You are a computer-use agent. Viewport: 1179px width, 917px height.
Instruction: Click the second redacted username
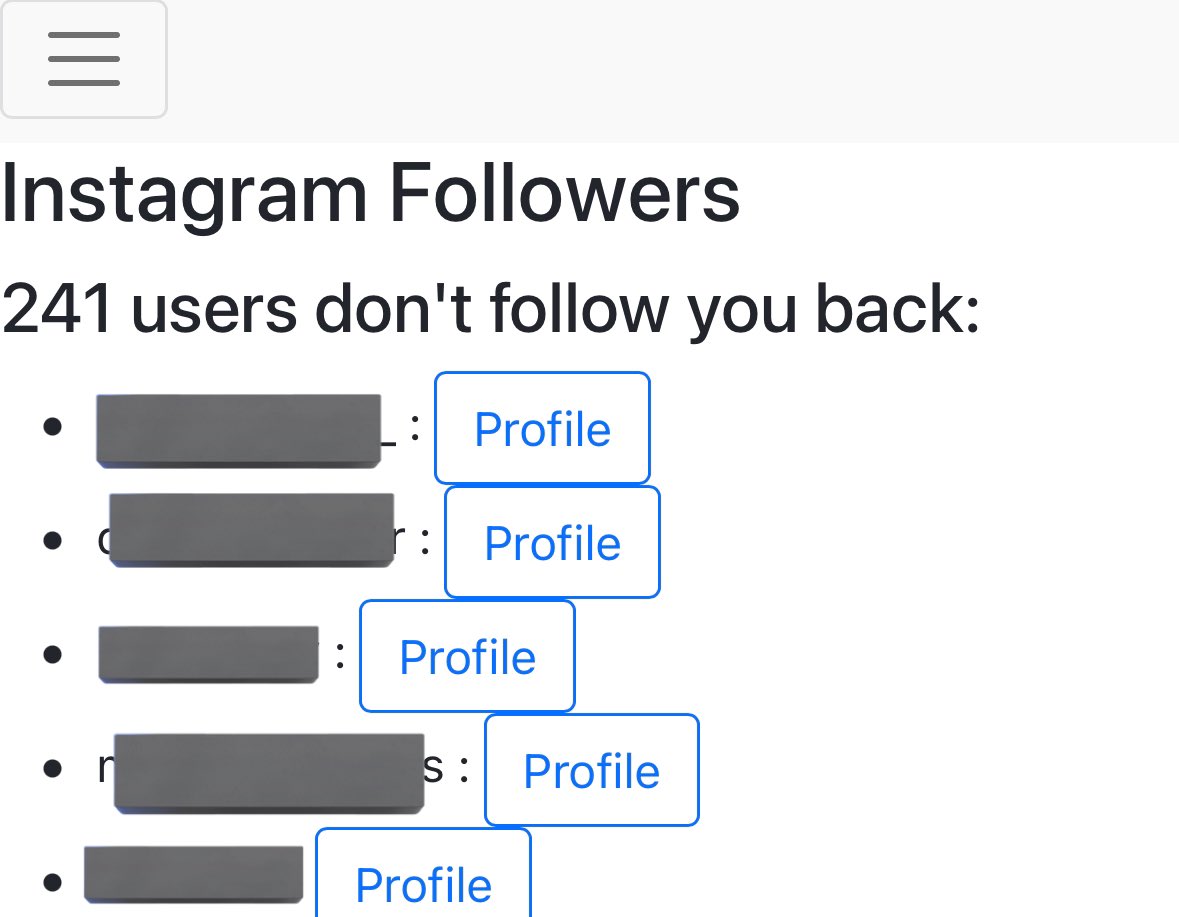[x=250, y=530]
